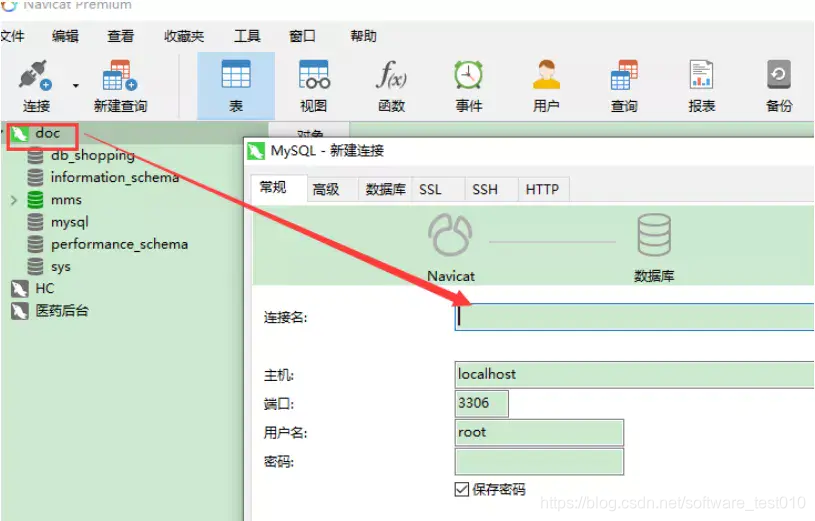Click the sys database icon
815x521 pixels.
point(35,267)
